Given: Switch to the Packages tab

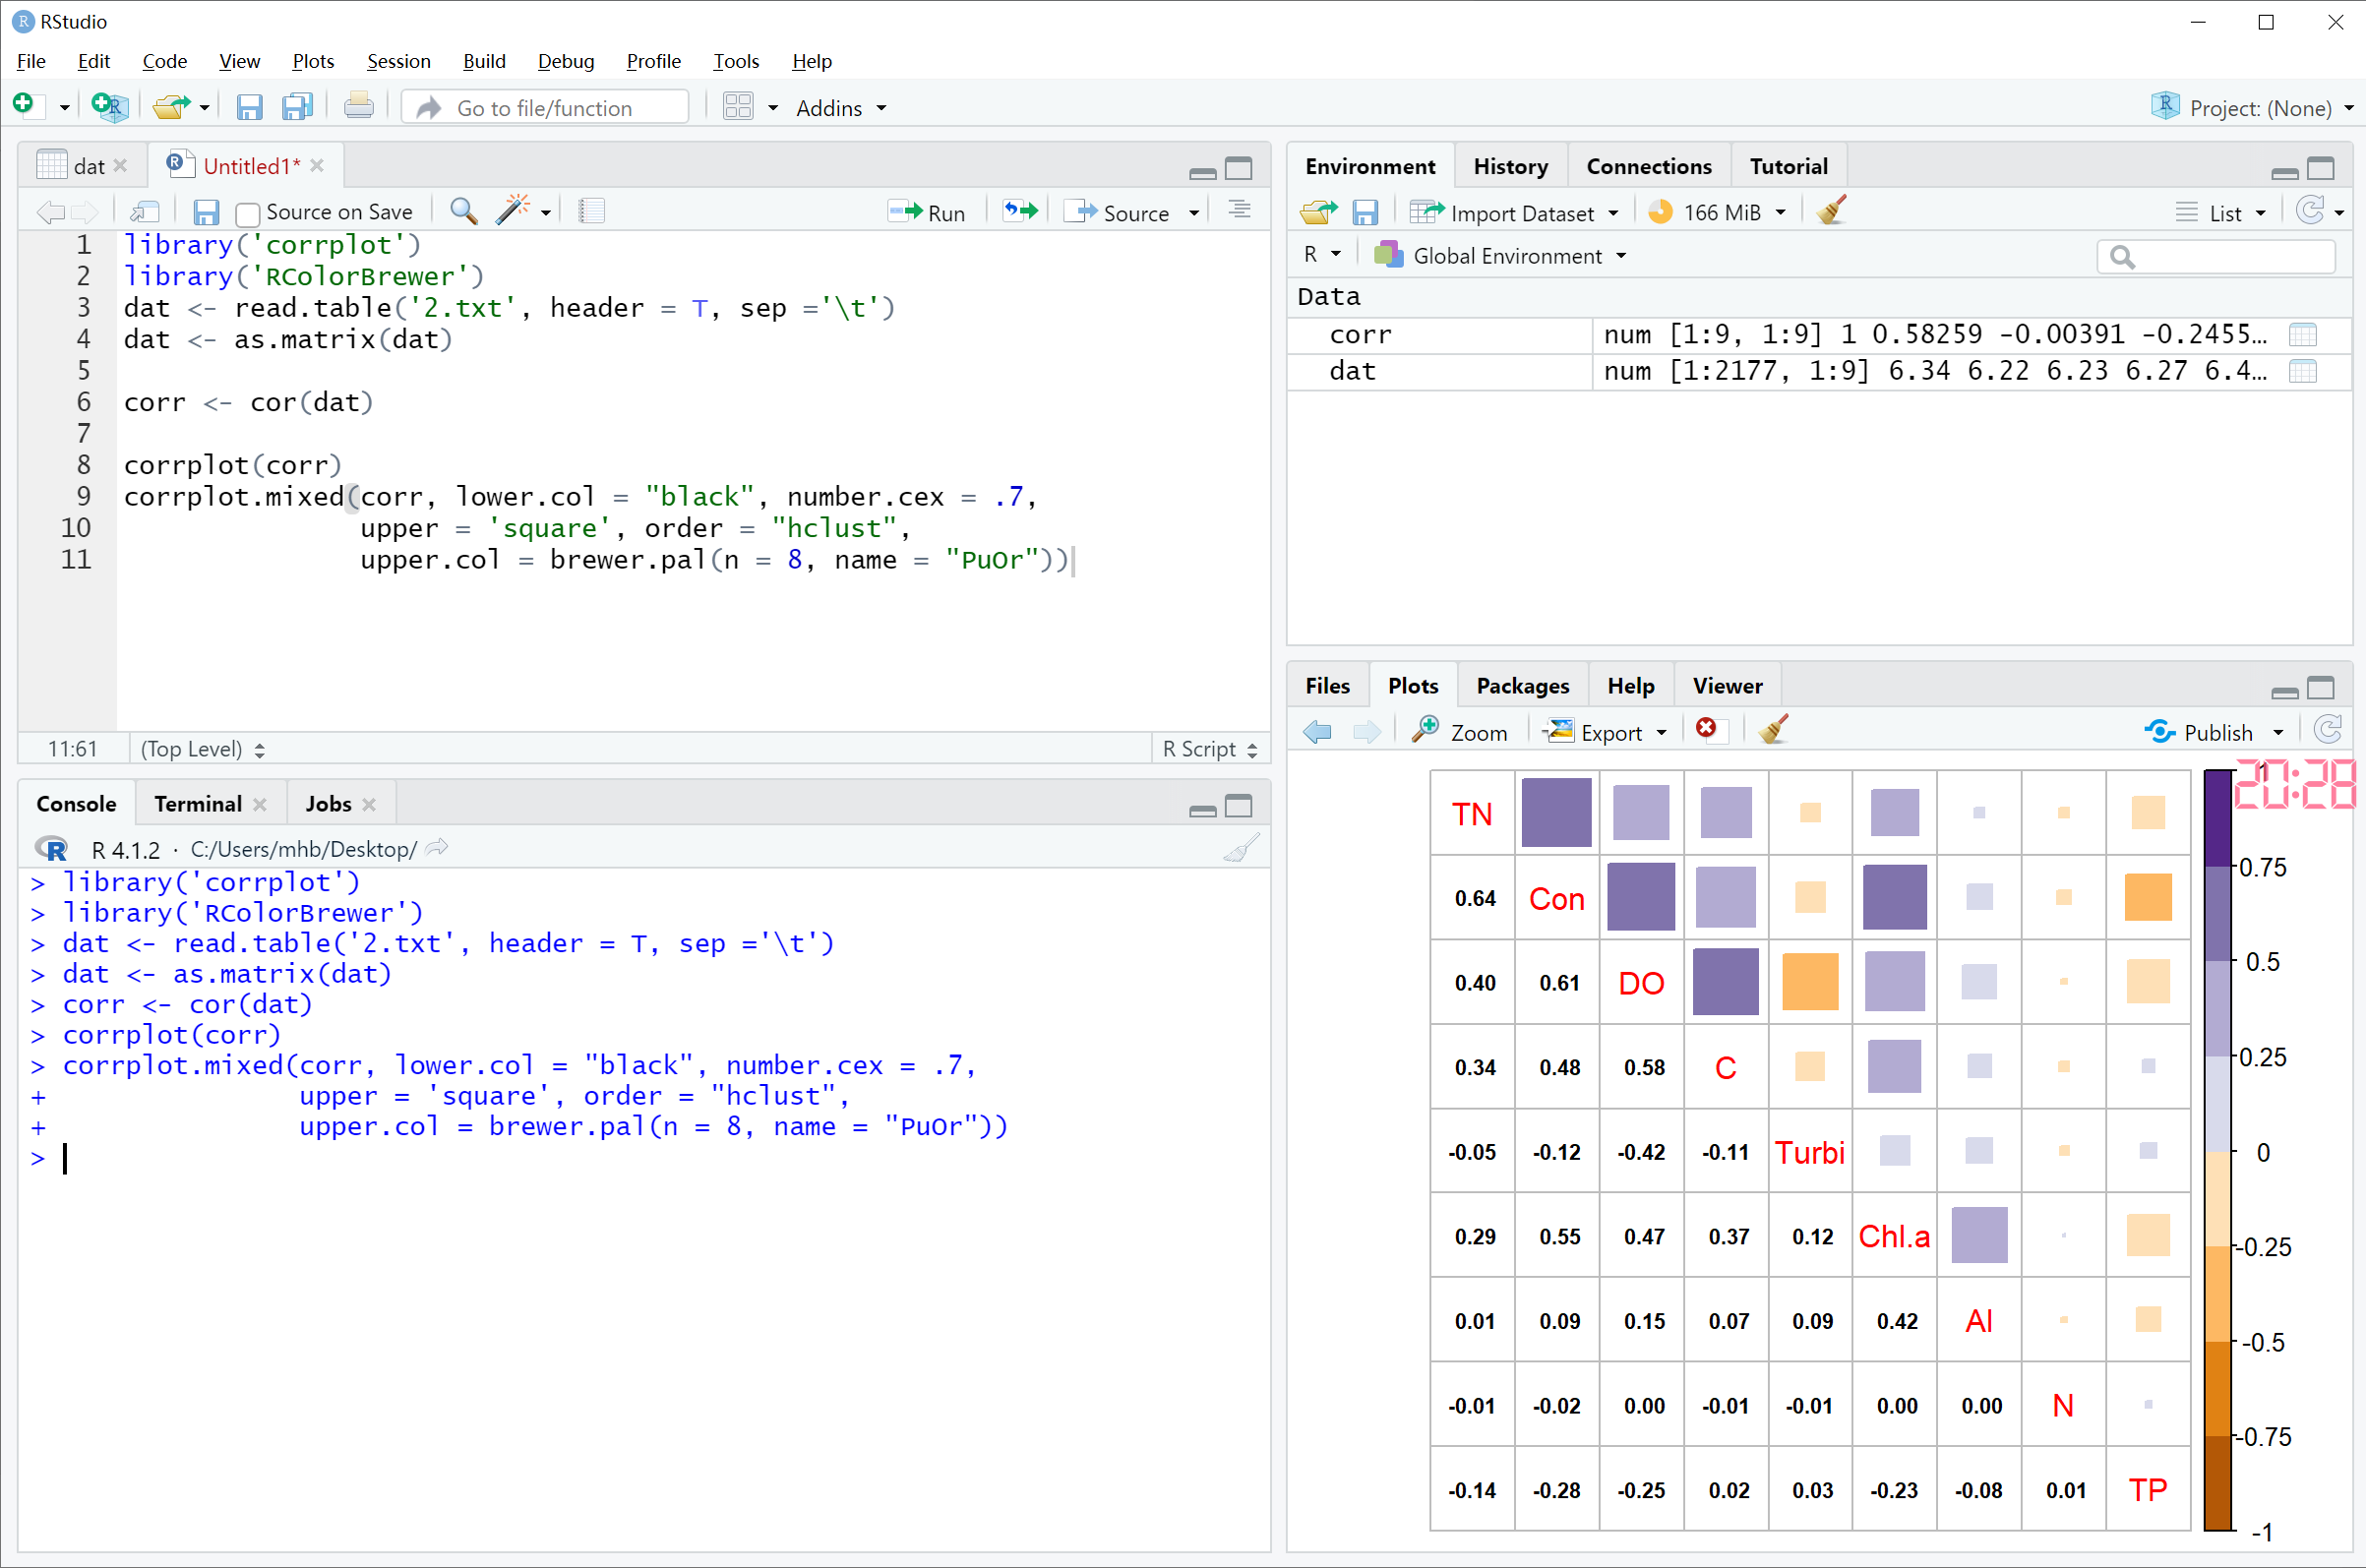Looking at the screenshot, I should click(x=1522, y=686).
